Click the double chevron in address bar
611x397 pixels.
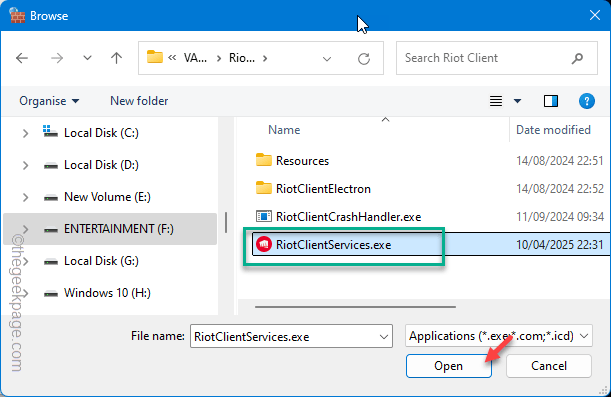coord(172,58)
